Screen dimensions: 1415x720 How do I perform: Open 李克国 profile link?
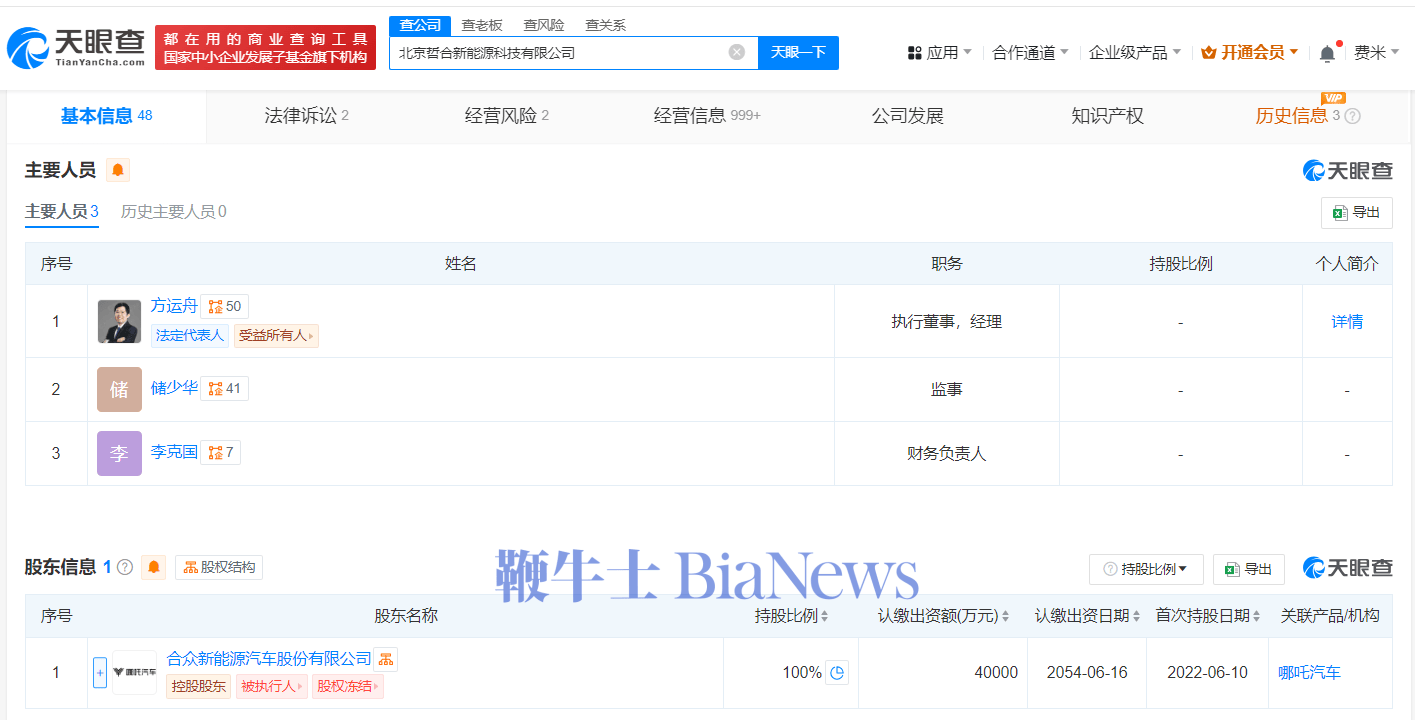tap(174, 452)
